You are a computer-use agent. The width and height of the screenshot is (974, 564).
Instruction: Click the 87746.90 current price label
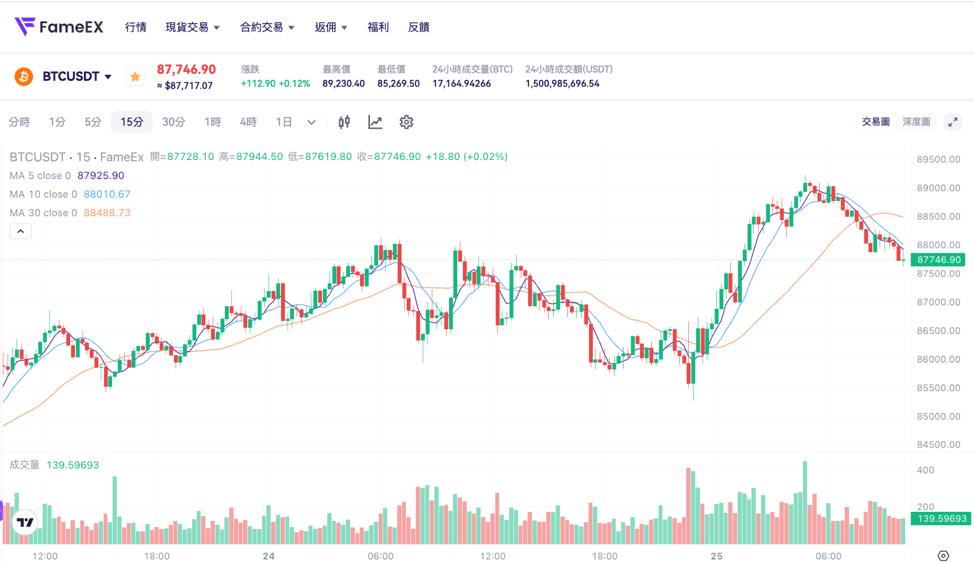pos(938,260)
